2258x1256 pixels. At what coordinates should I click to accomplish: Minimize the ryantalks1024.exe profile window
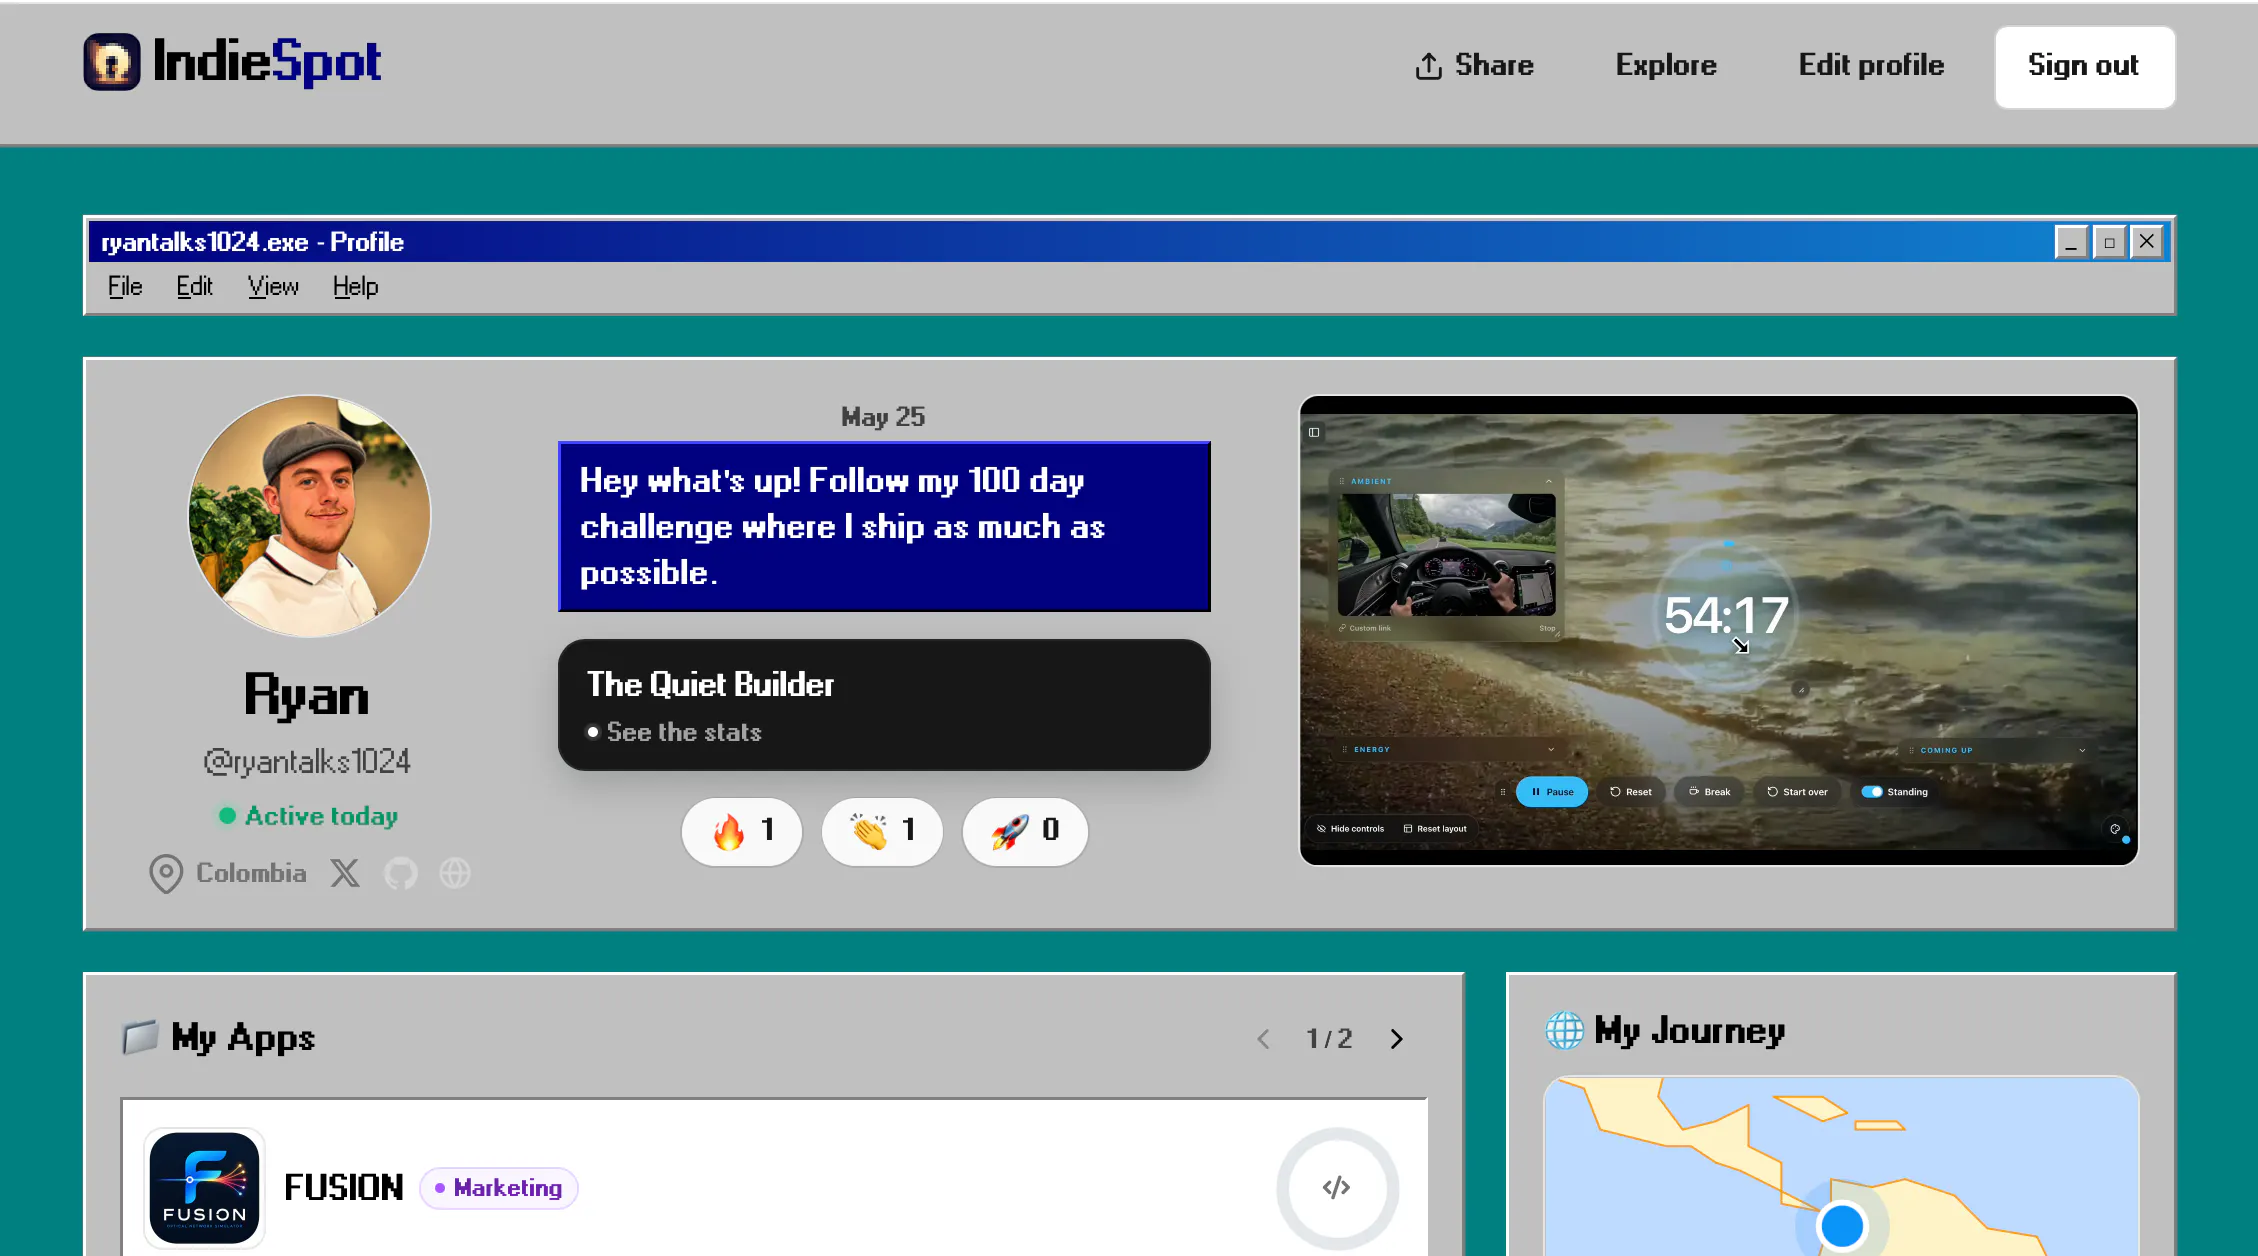(x=2071, y=242)
